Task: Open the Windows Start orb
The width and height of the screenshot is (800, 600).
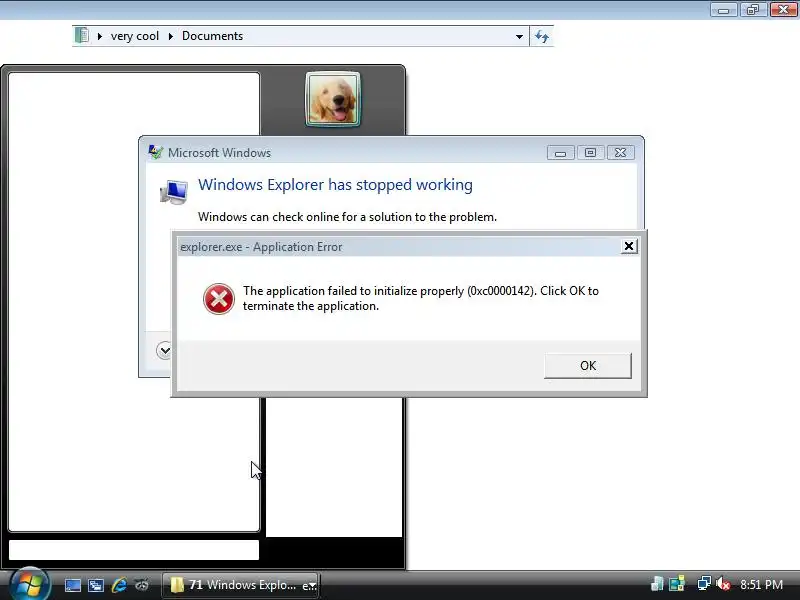Action: point(30,584)
